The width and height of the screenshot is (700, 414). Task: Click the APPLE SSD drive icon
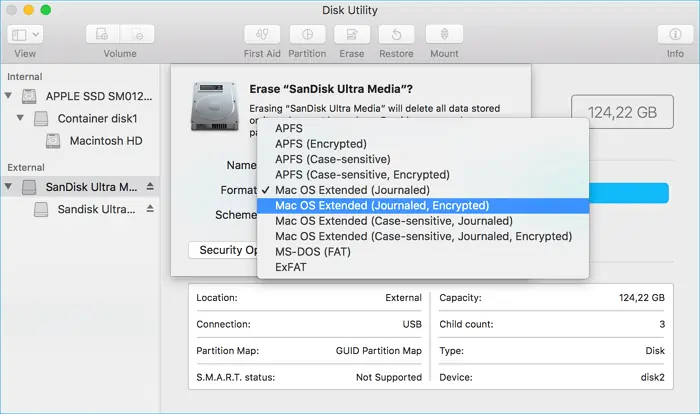point(29,96)
